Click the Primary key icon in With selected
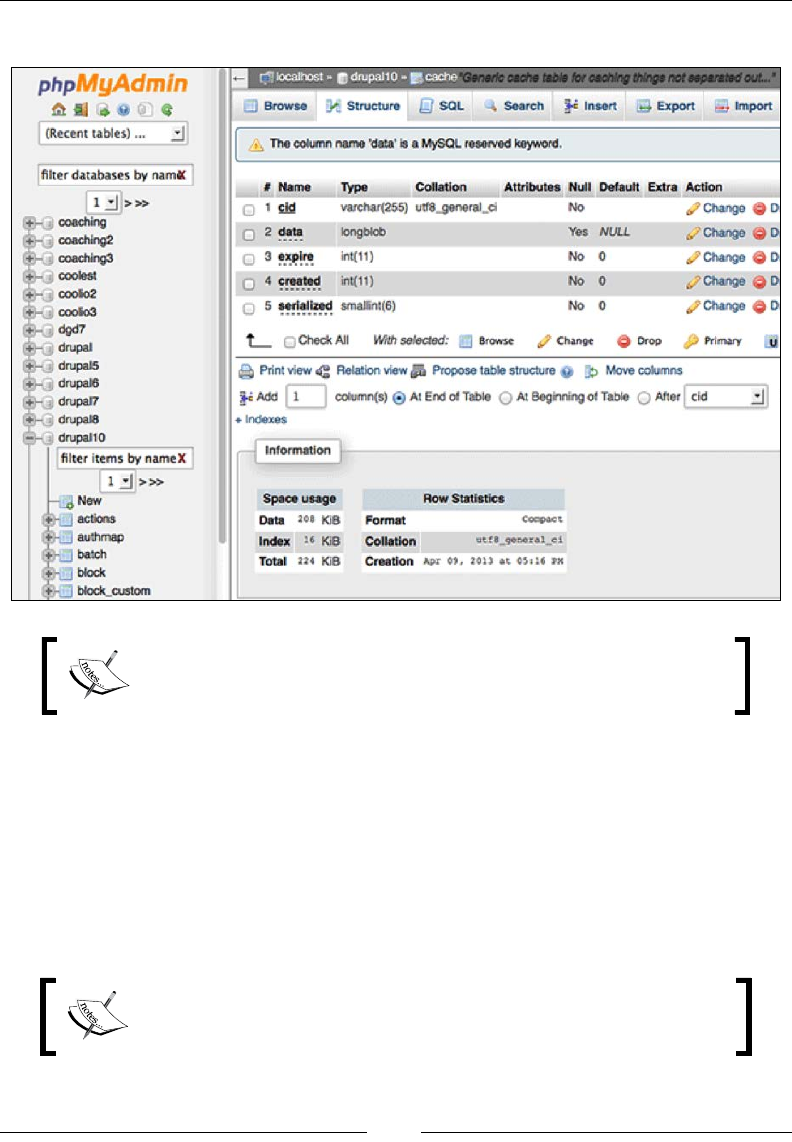This screenshot has height=1142, width=792. coord(691,342)
